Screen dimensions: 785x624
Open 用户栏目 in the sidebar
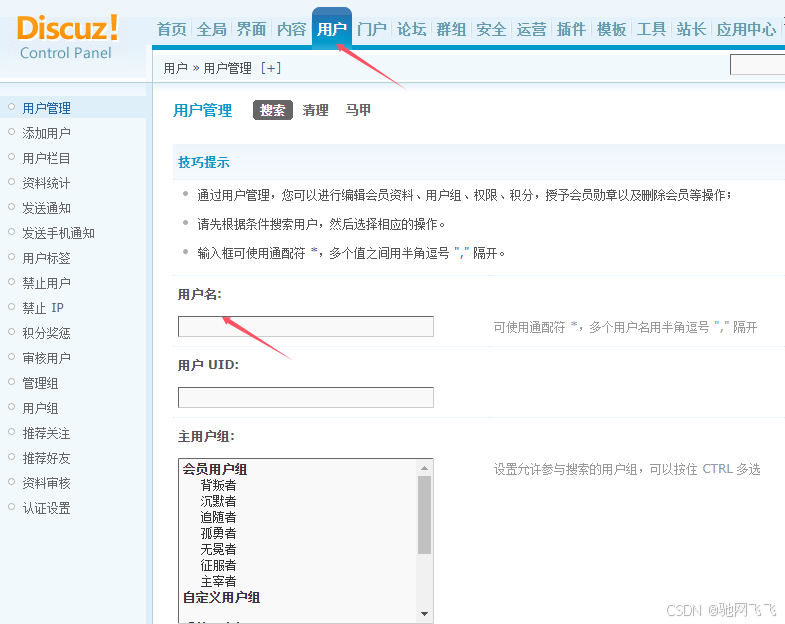(46, 158)
